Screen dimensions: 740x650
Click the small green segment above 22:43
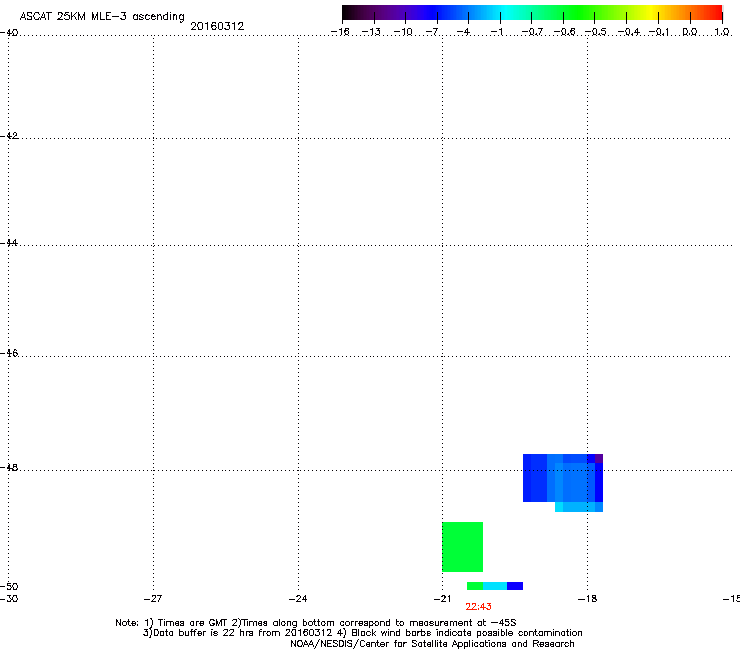tap(475, 586)
